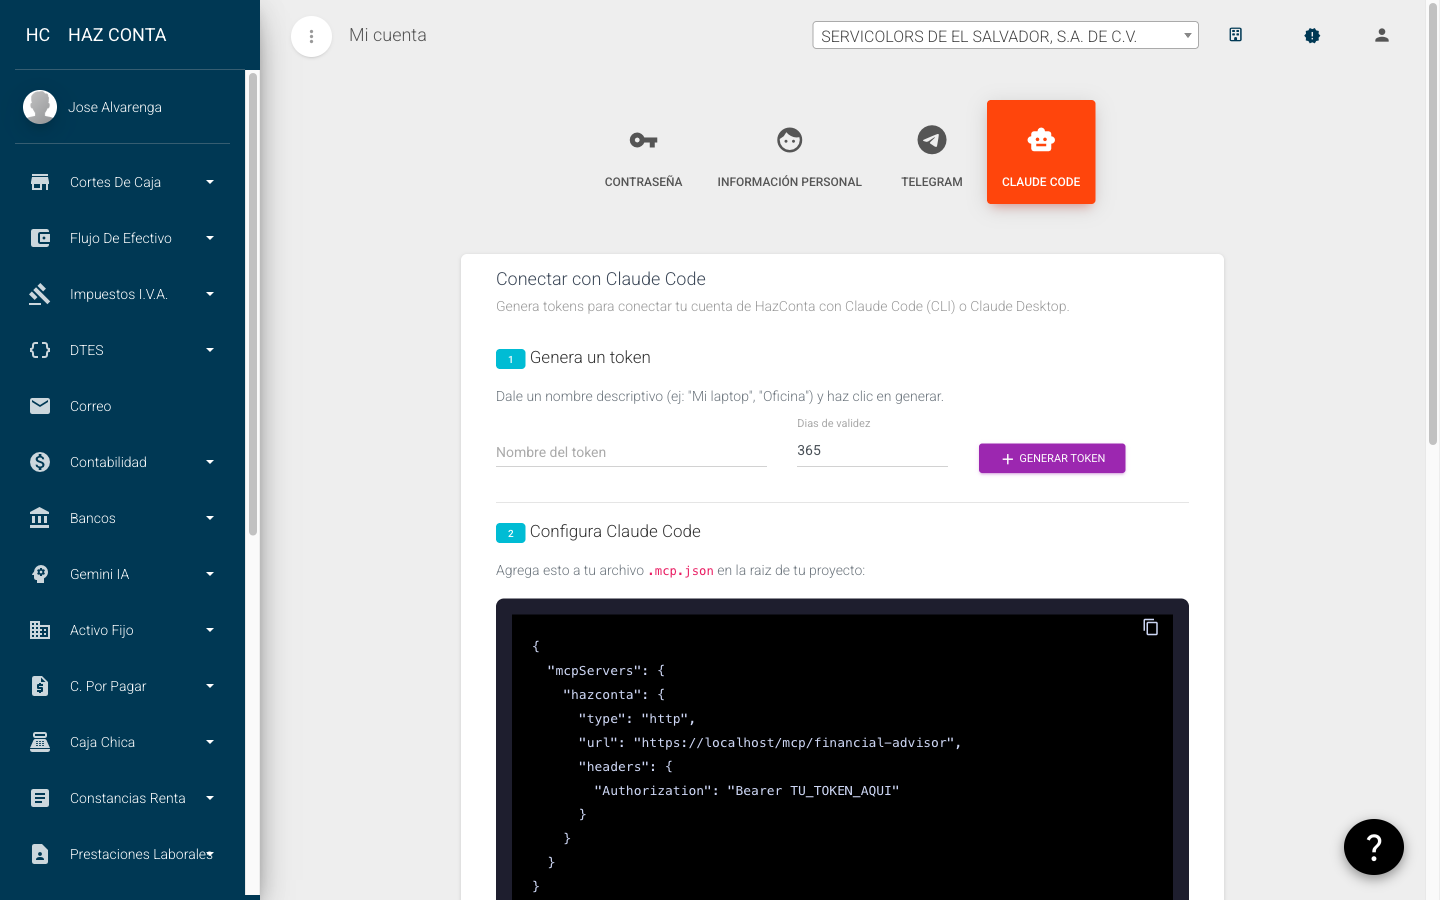Open Prestaciones Laborales in the sidebar
This screenshot has height=900, width=1440.
(x=122, y=854)
